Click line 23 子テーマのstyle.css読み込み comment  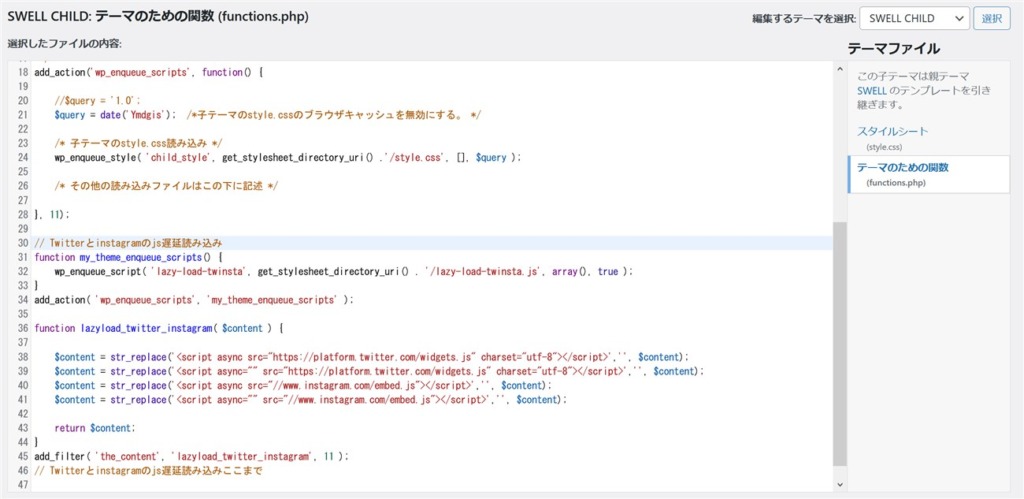140,143
